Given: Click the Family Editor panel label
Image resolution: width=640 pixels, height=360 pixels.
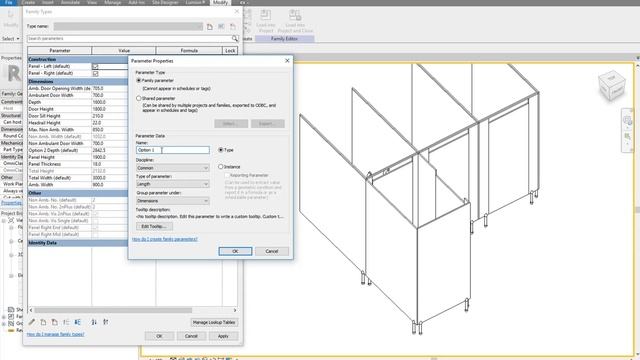Looking at the screenshot, I should tap(284, 39).
